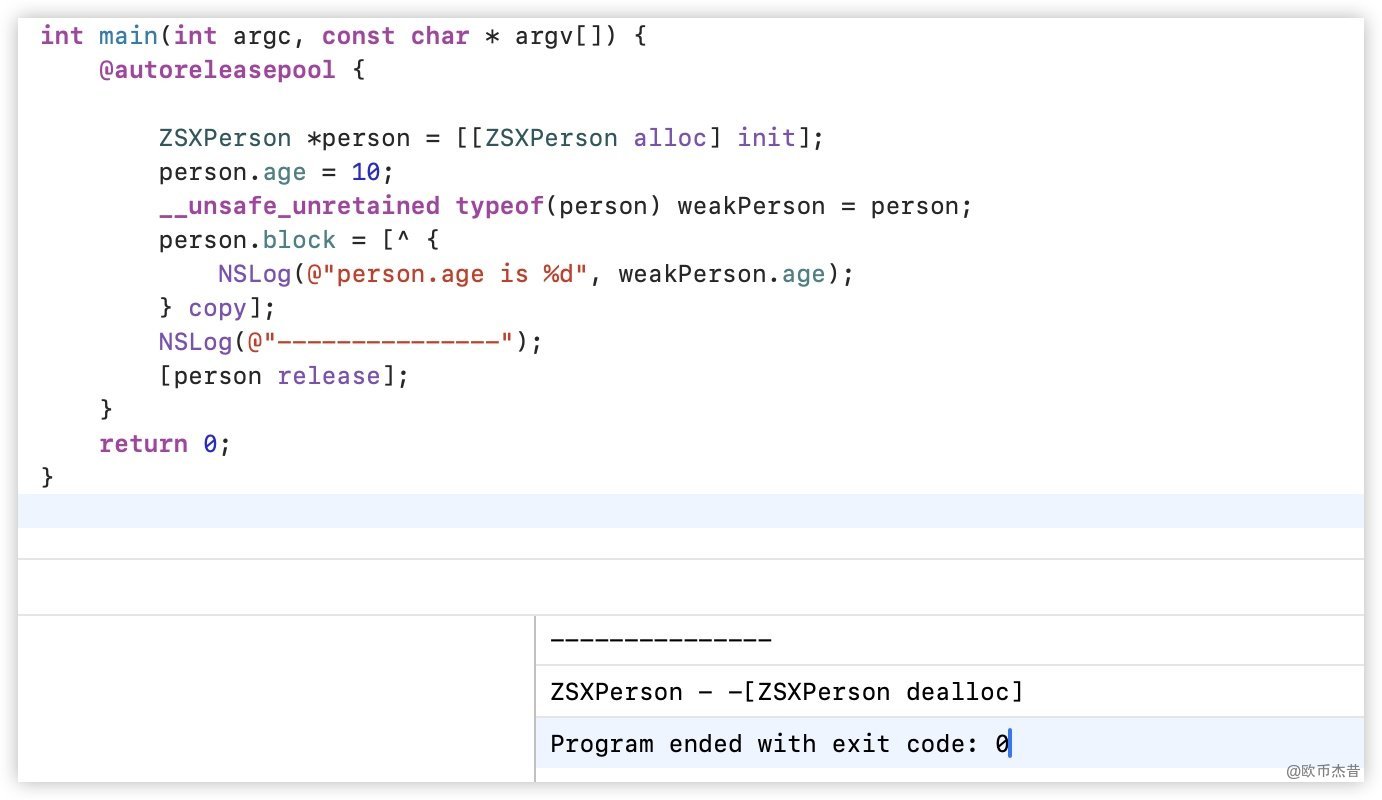Click the return keyword

click(x=143, y=444)
